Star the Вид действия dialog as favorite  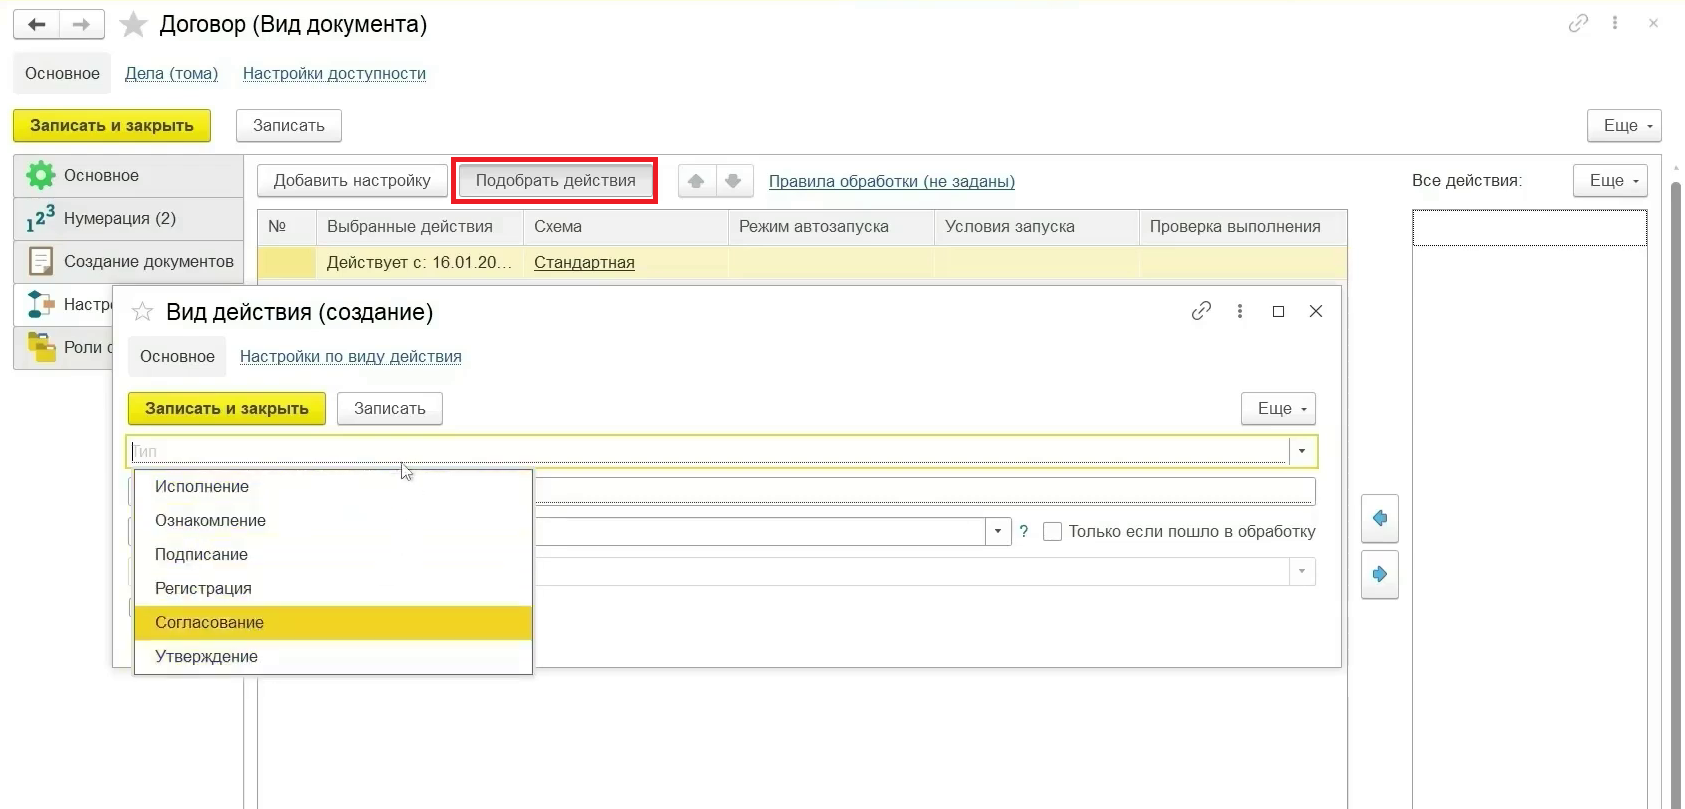(143, 312)
